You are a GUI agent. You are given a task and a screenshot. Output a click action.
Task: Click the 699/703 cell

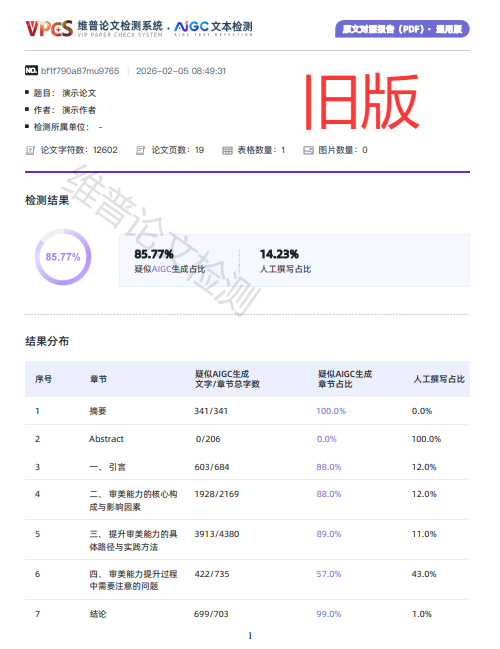tap(212, 614)
